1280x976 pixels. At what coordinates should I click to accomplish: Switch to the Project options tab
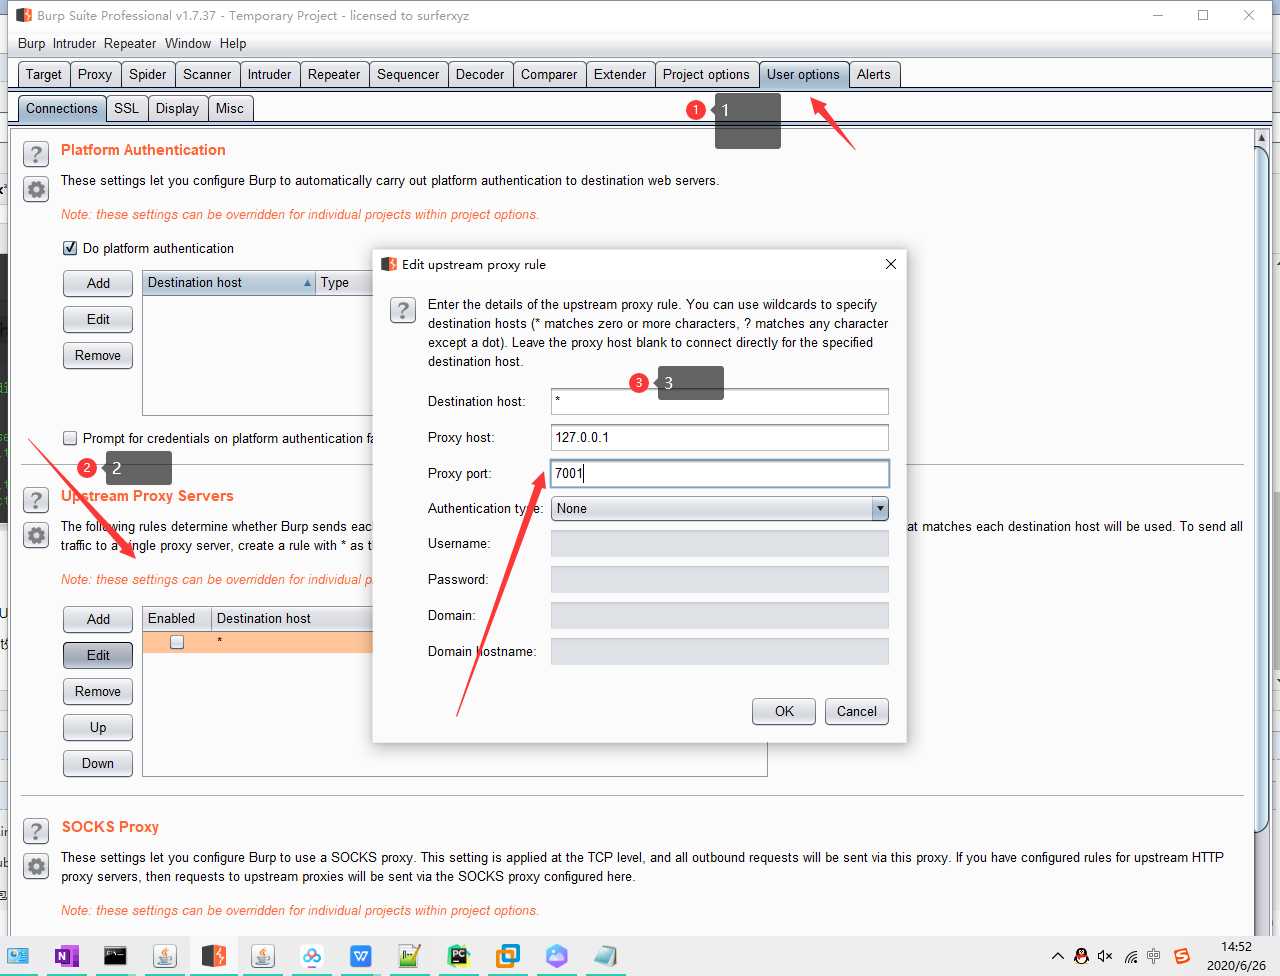[x=706, y=74]
